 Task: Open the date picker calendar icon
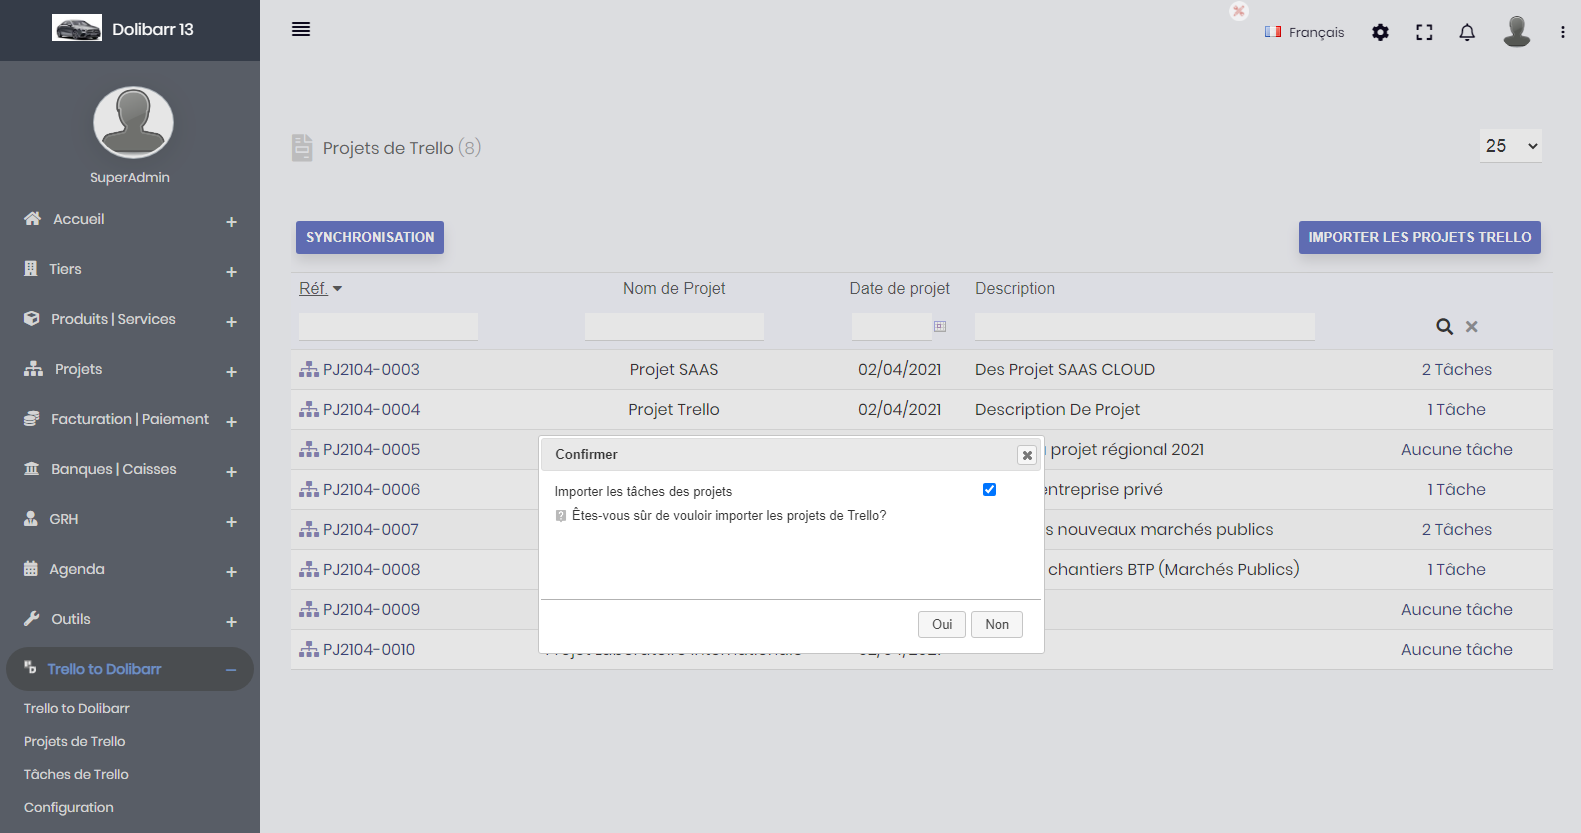click(940, 326)
